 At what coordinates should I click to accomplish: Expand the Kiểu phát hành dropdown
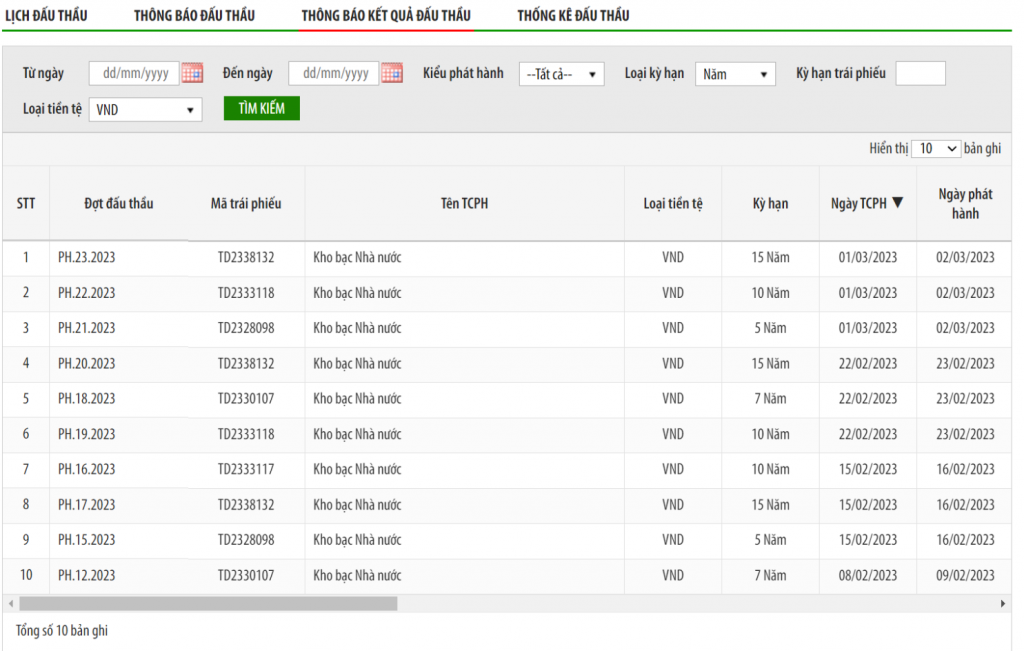click(561, 74)
